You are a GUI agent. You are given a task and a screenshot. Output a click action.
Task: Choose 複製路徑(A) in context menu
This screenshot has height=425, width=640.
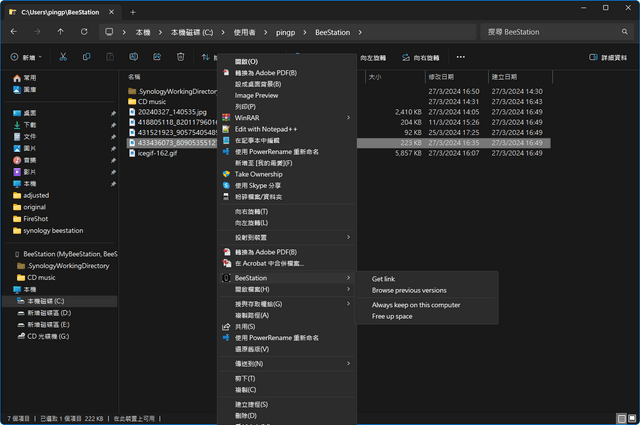tap(252, 316)
